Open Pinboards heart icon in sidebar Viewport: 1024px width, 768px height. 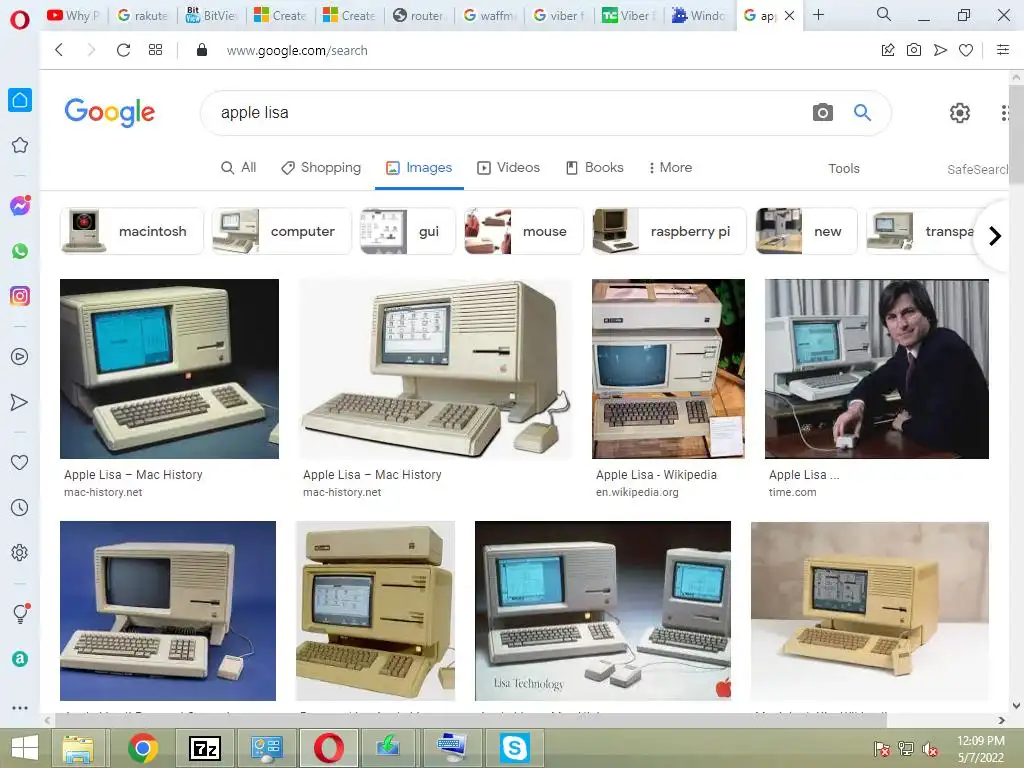coord(20,462)
